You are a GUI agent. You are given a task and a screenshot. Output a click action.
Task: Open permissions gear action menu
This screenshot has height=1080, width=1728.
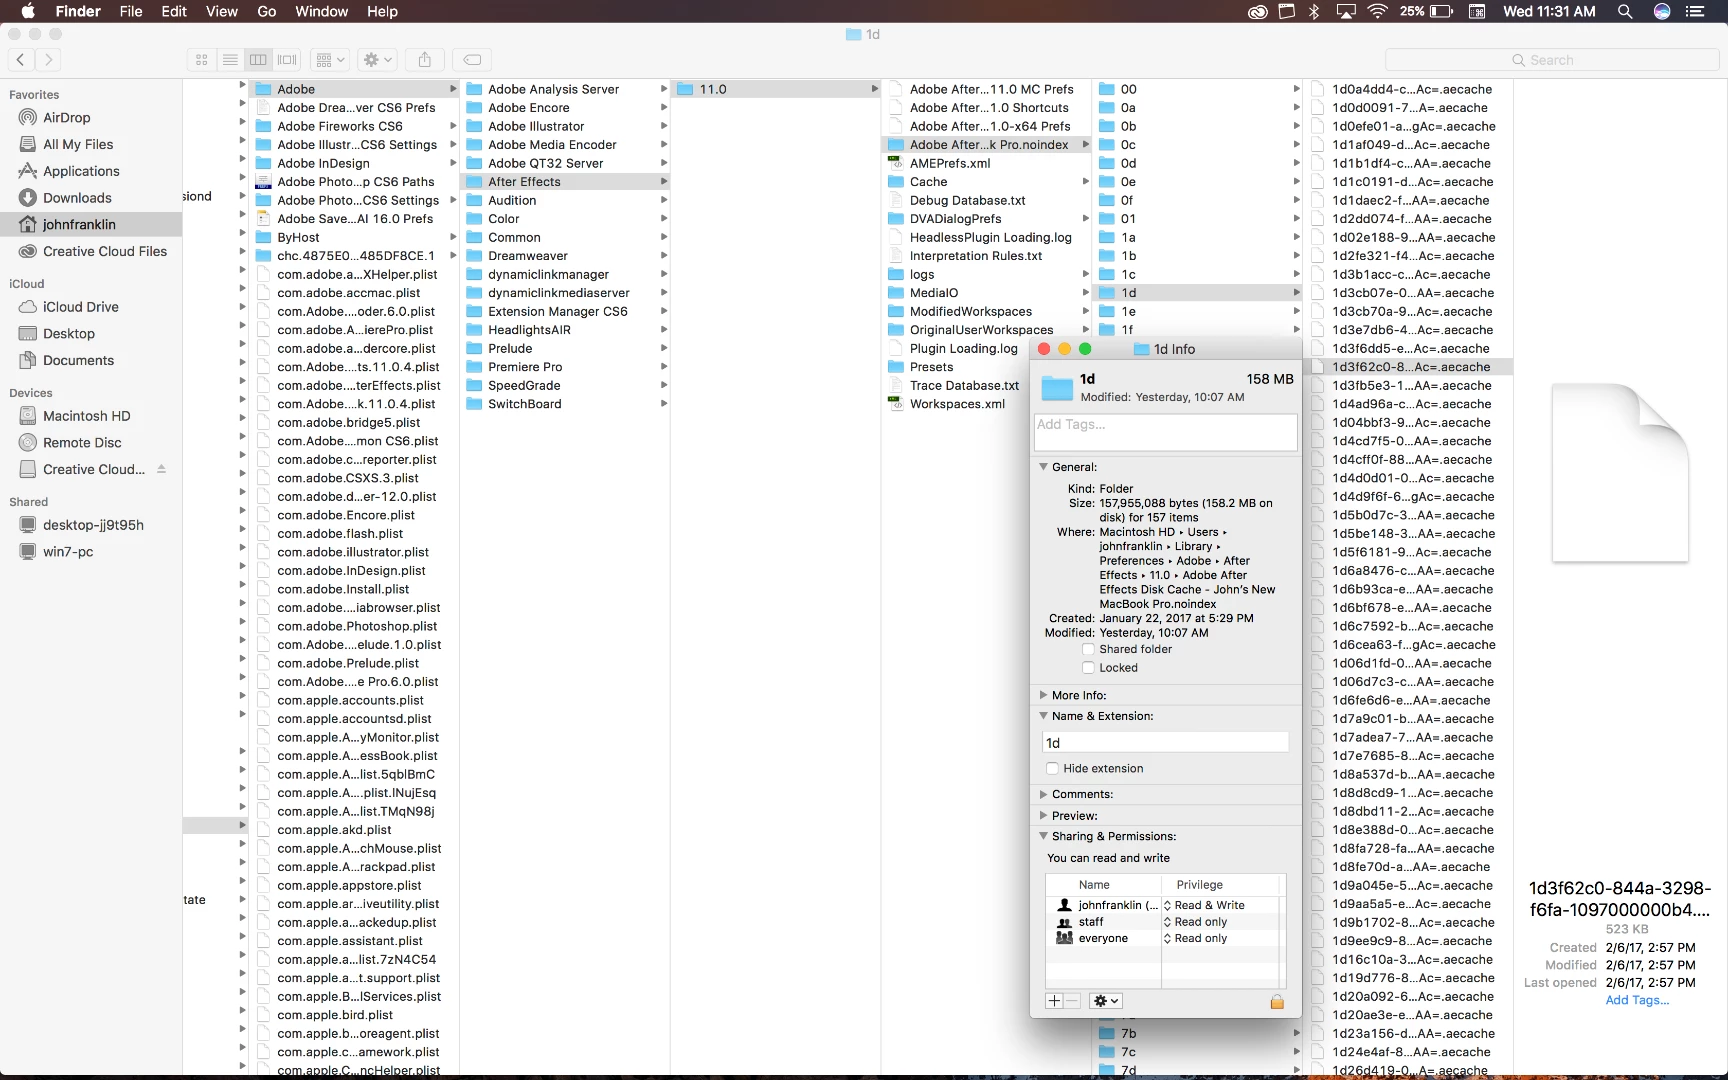coord(1106,1001)
